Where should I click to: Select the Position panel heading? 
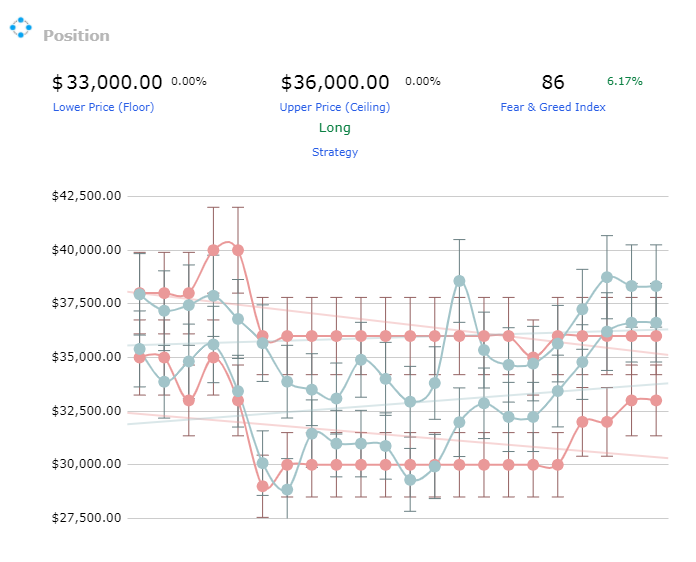76,36
